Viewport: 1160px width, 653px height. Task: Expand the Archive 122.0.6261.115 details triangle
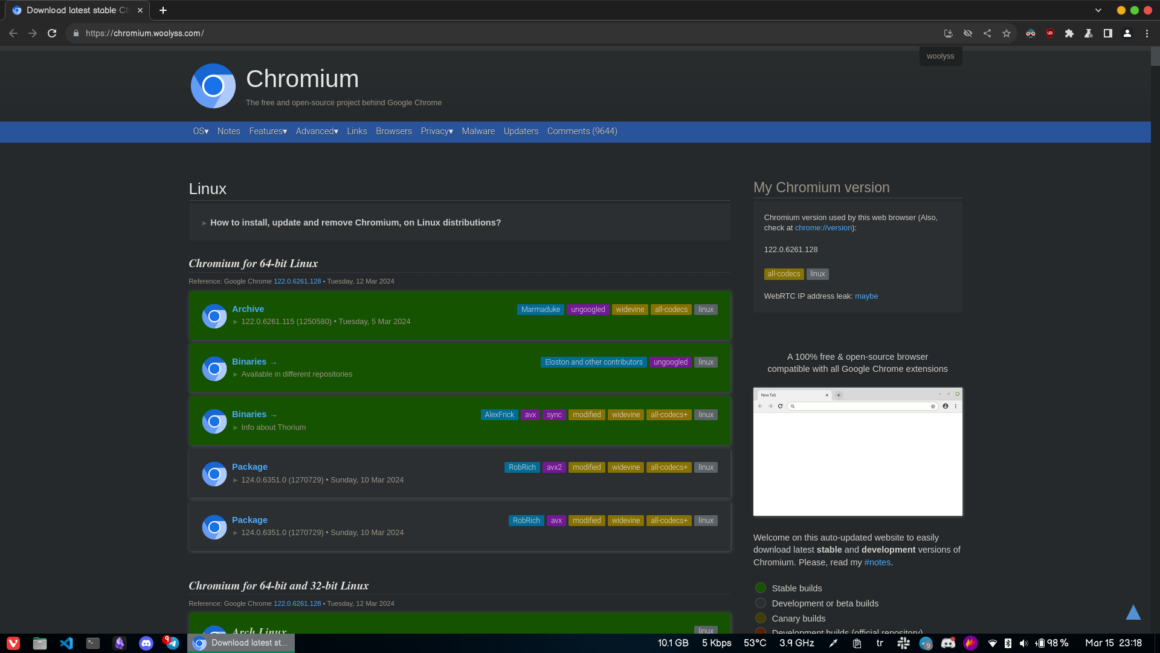point(235,322)
